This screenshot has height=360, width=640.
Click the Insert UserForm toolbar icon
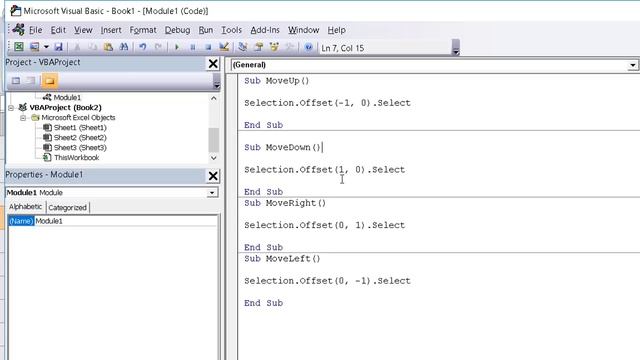35,47
